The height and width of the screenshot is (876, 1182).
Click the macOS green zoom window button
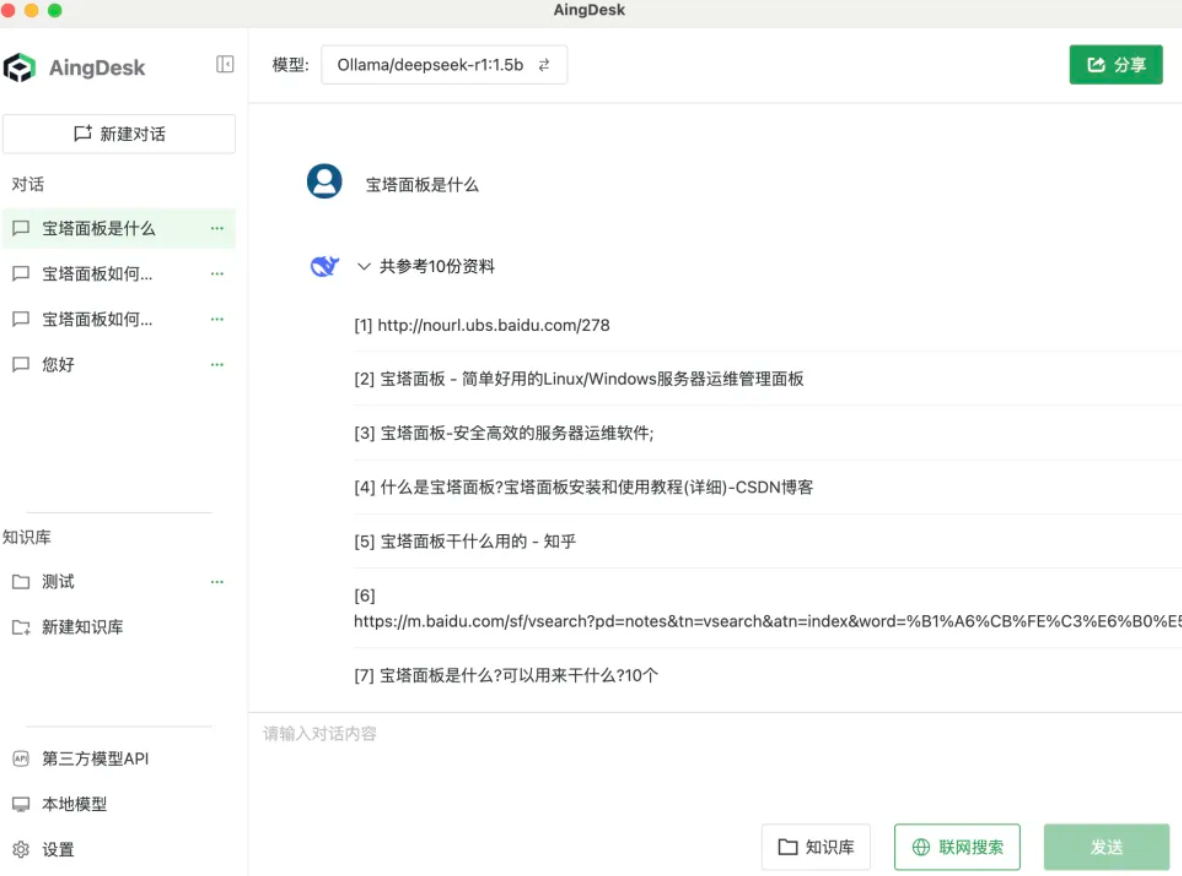click(54, 10)
